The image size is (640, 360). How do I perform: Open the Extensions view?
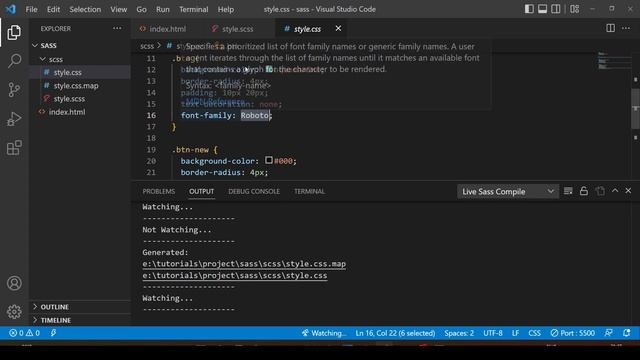tap(14, 148)
